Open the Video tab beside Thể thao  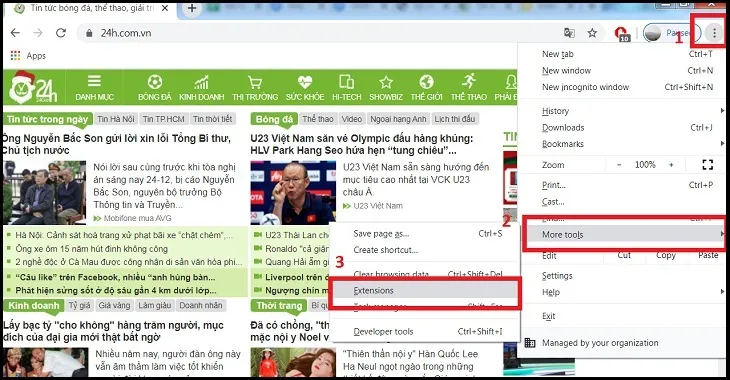pyautogui.click(x=351, y=119)
